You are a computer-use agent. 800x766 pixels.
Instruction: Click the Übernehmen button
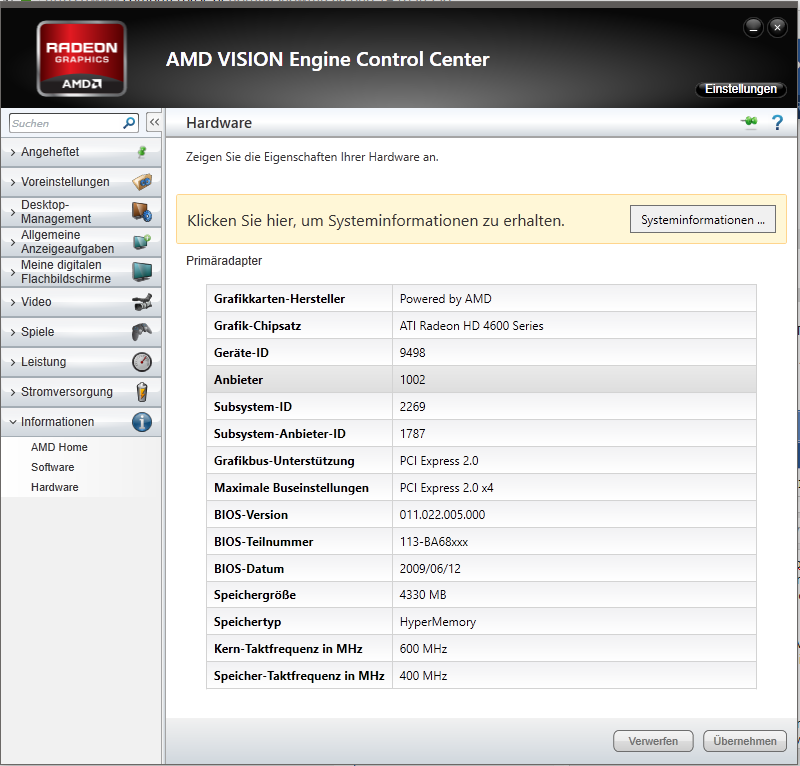pos(745,741)
